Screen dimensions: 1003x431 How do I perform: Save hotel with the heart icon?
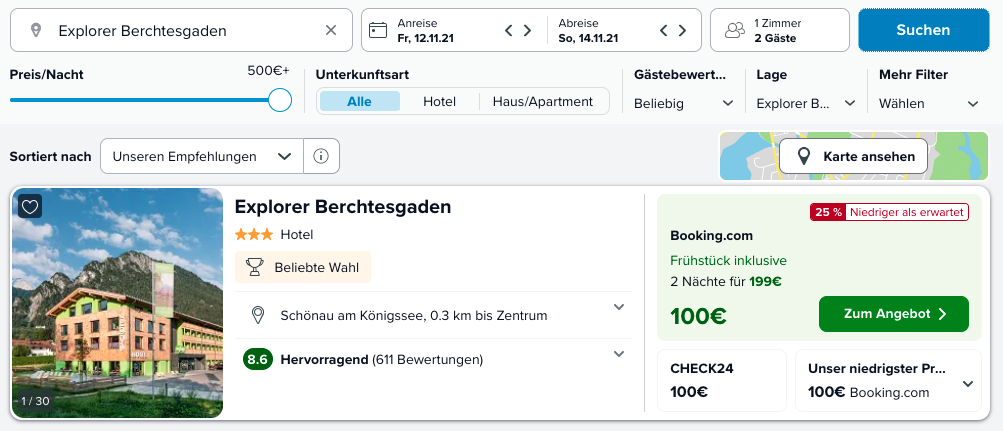pyautogui.click(x=30, y=206)
